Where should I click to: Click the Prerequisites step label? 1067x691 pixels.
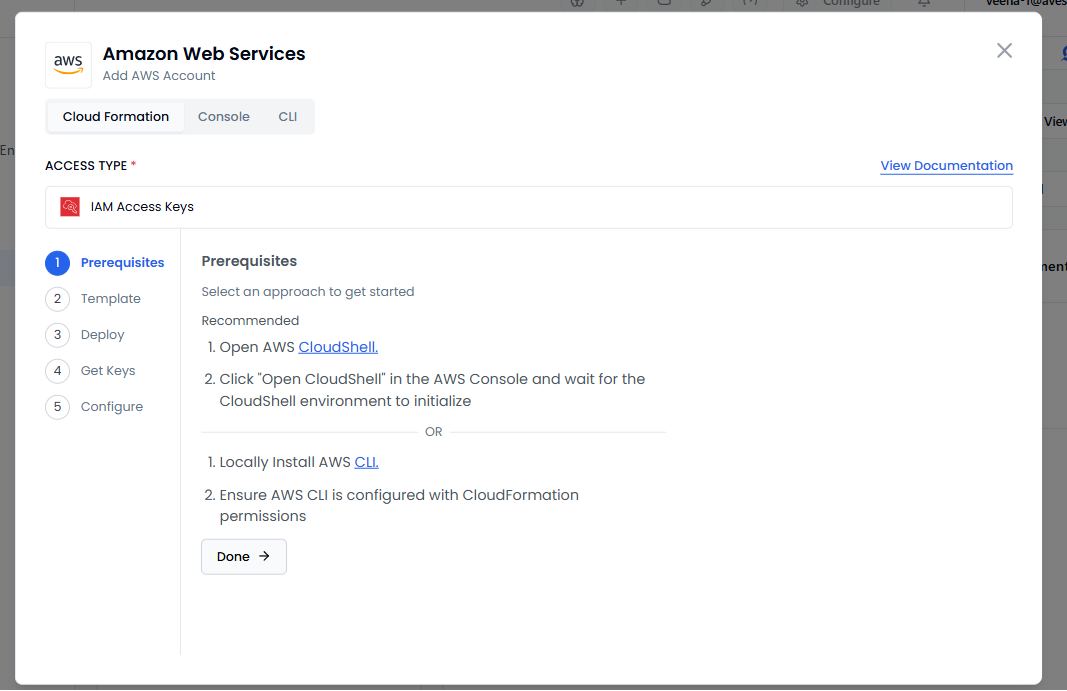(122, 263)
